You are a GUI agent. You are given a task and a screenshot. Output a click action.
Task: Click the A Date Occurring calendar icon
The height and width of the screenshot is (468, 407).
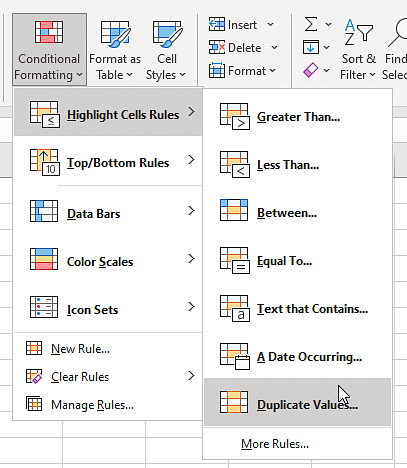(x=235, y=356)
